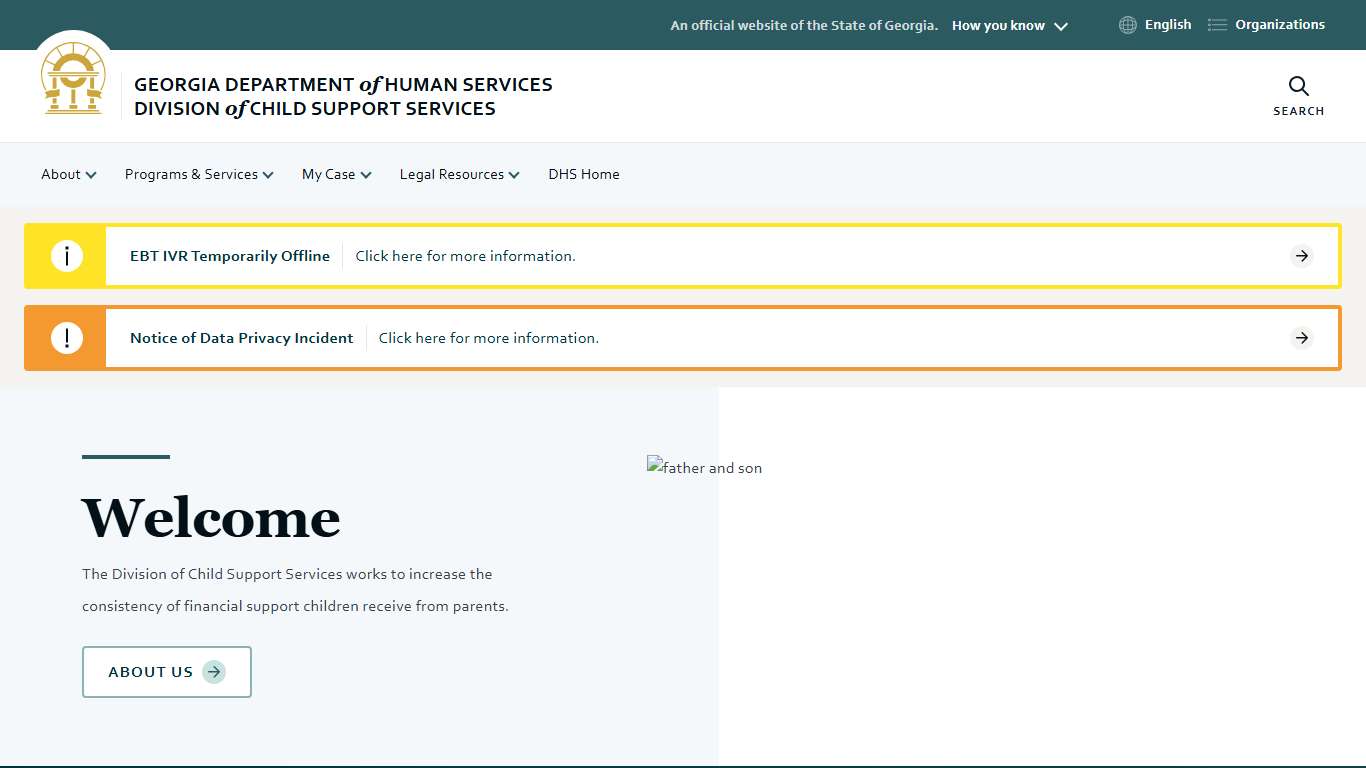Select English language option

1167,25
